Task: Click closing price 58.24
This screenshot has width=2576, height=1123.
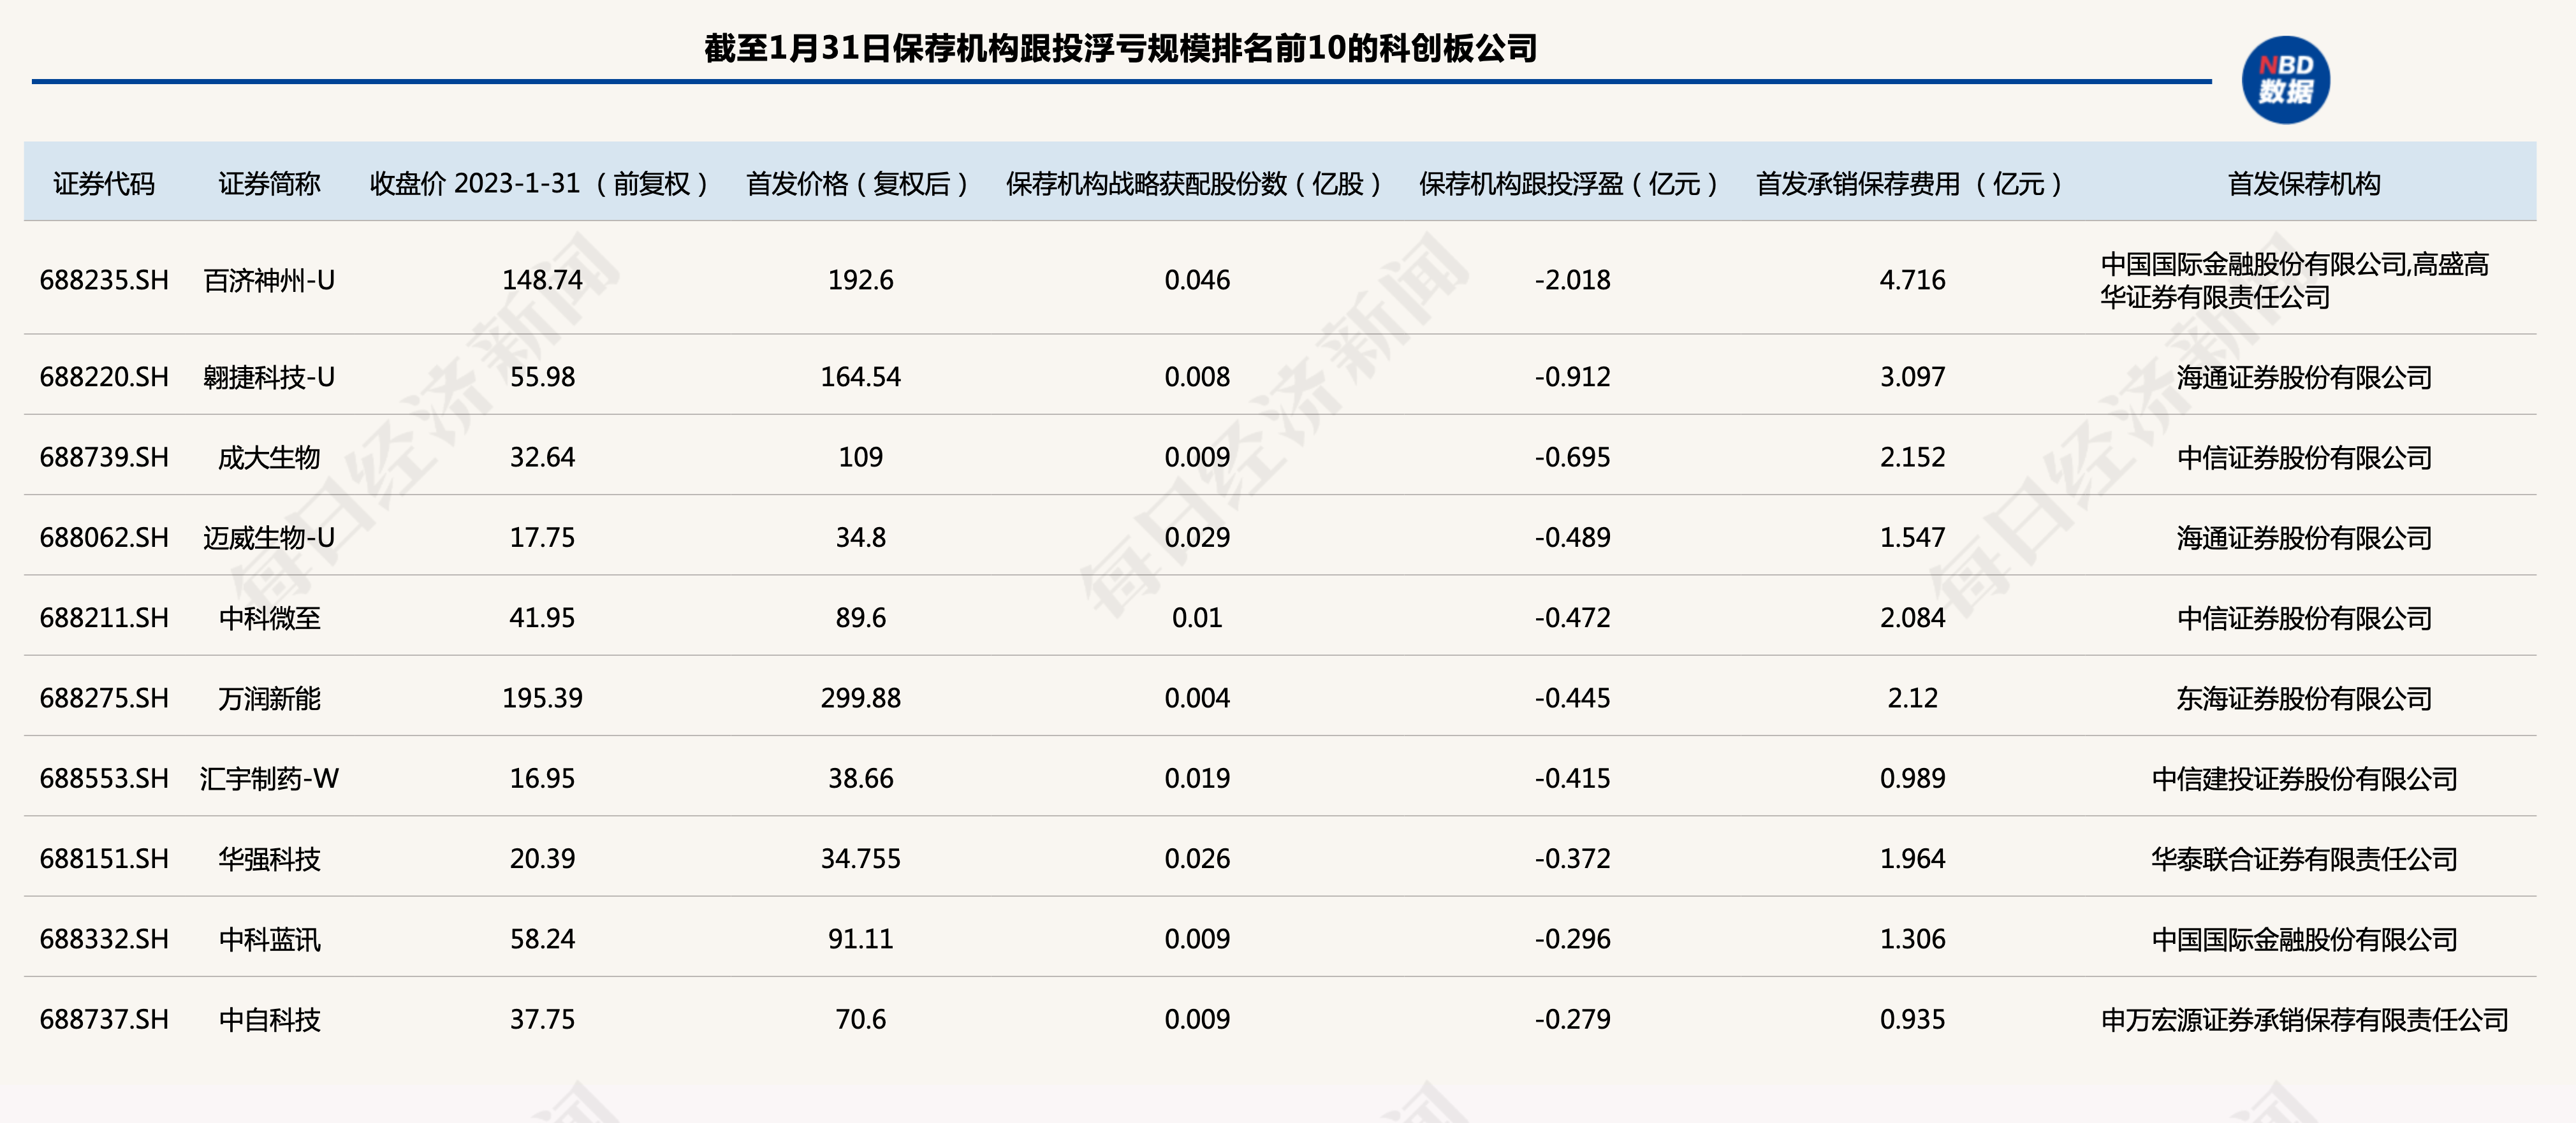Action: coord(542,939)
